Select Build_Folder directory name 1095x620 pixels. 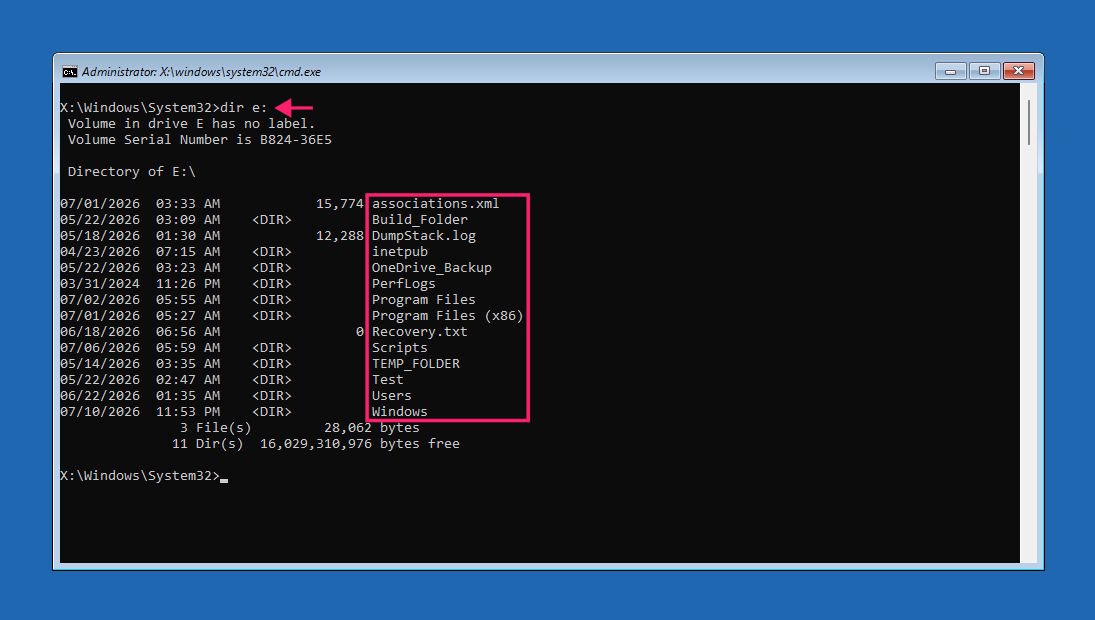[420, 220]
